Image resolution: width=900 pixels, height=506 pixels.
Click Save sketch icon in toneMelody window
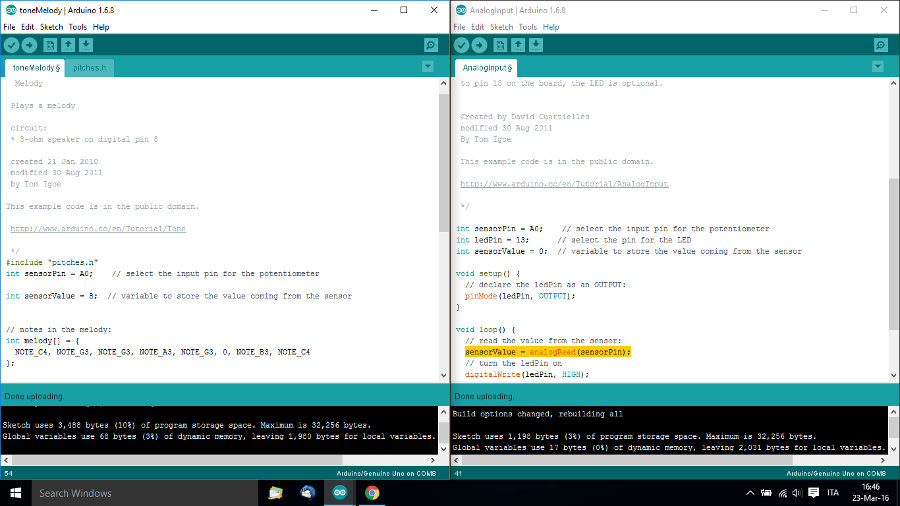click(x=86, y=45)
